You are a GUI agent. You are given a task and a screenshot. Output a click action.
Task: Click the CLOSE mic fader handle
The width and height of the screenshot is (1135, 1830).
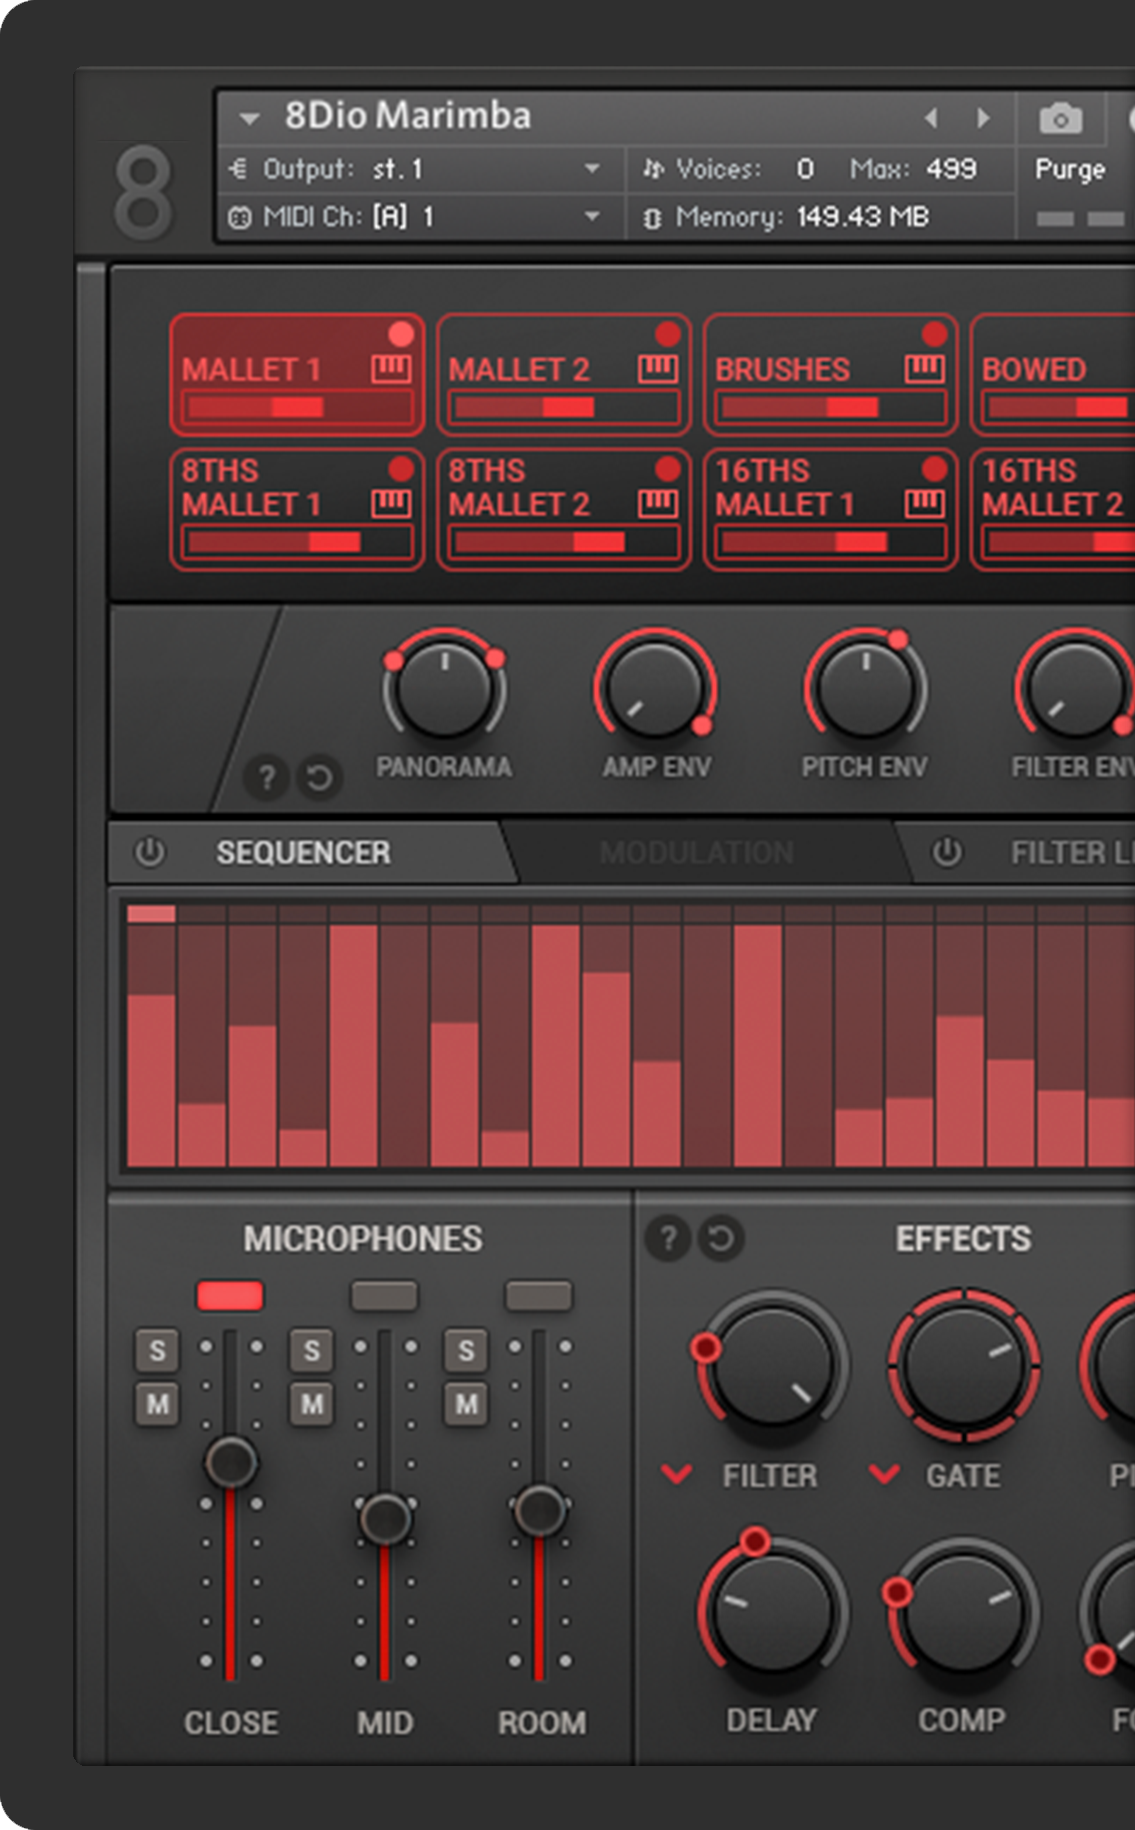(230, 1462)
